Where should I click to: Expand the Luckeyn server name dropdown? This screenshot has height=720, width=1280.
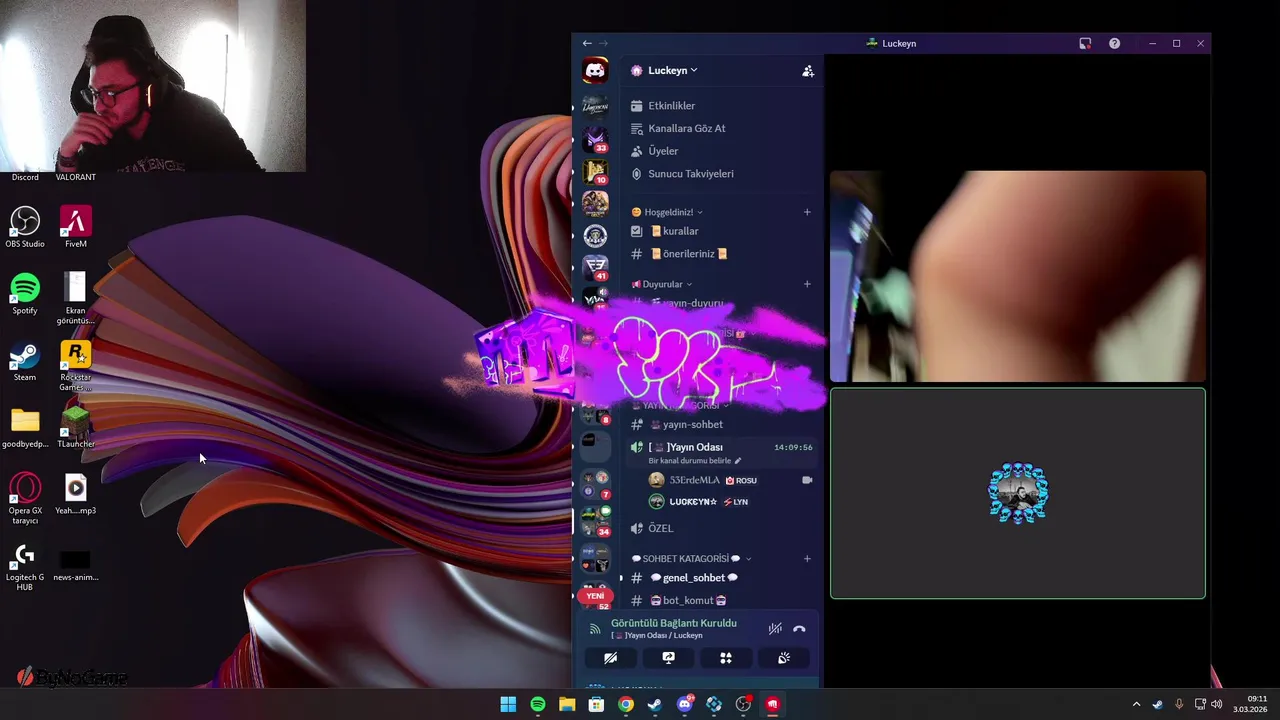[672, 71]
